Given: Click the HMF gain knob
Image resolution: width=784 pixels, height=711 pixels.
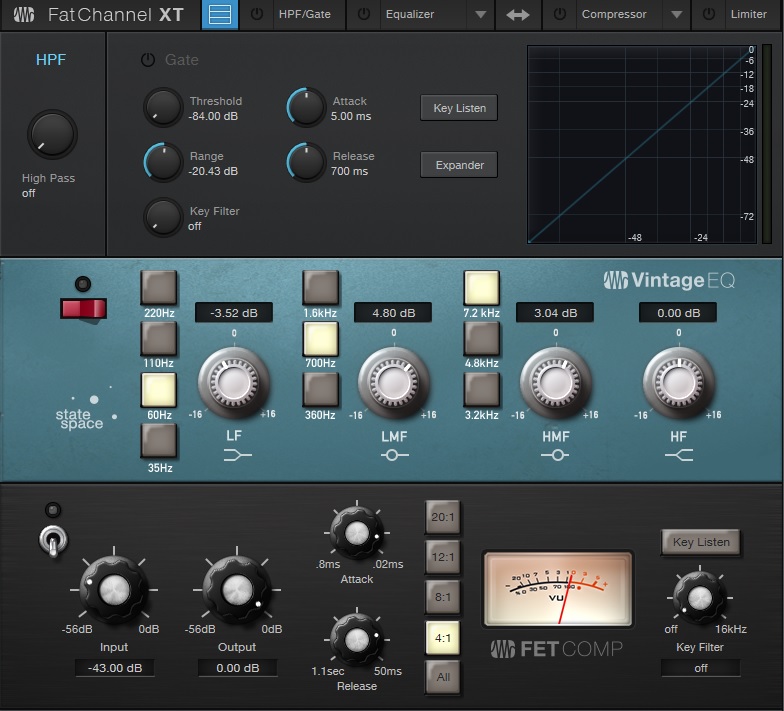Looking at the screenshot, I should pos(556,382).
